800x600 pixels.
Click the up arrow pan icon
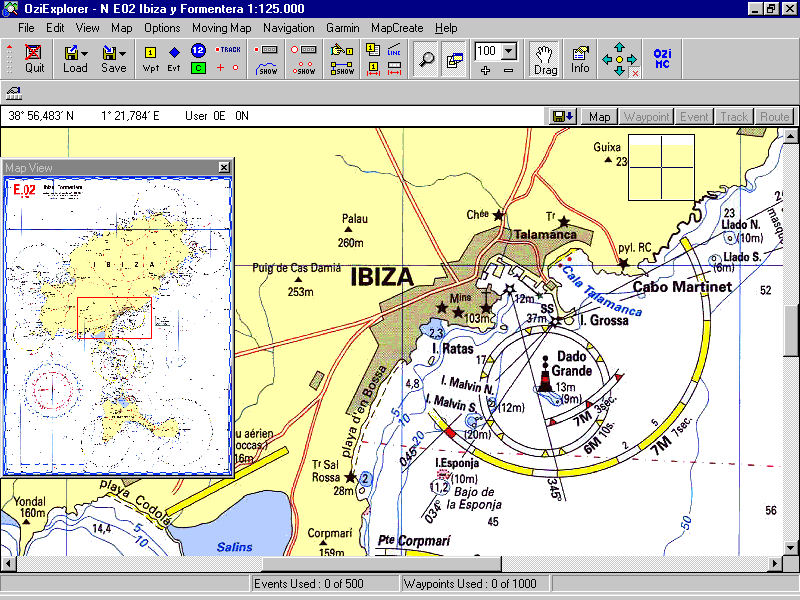[x=619, y=47]
